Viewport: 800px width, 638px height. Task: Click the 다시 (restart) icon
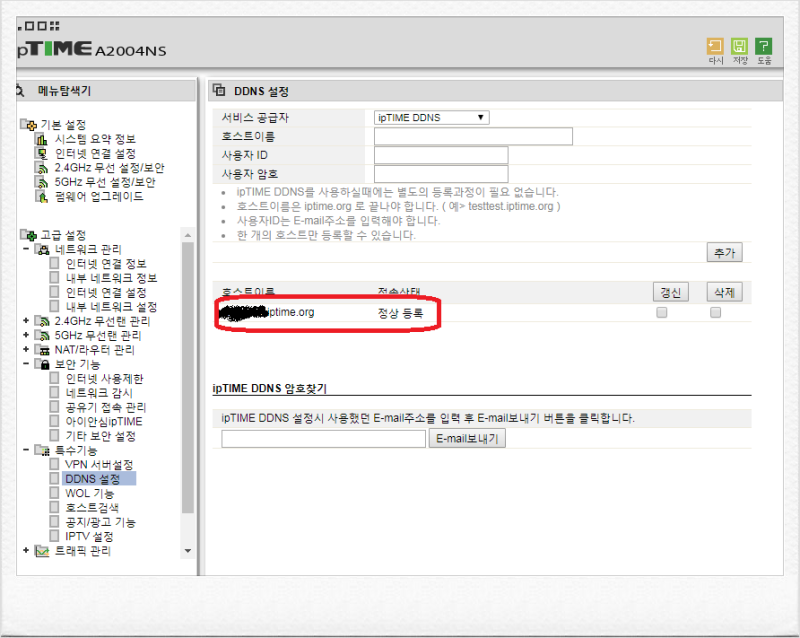tap(715, 46)
